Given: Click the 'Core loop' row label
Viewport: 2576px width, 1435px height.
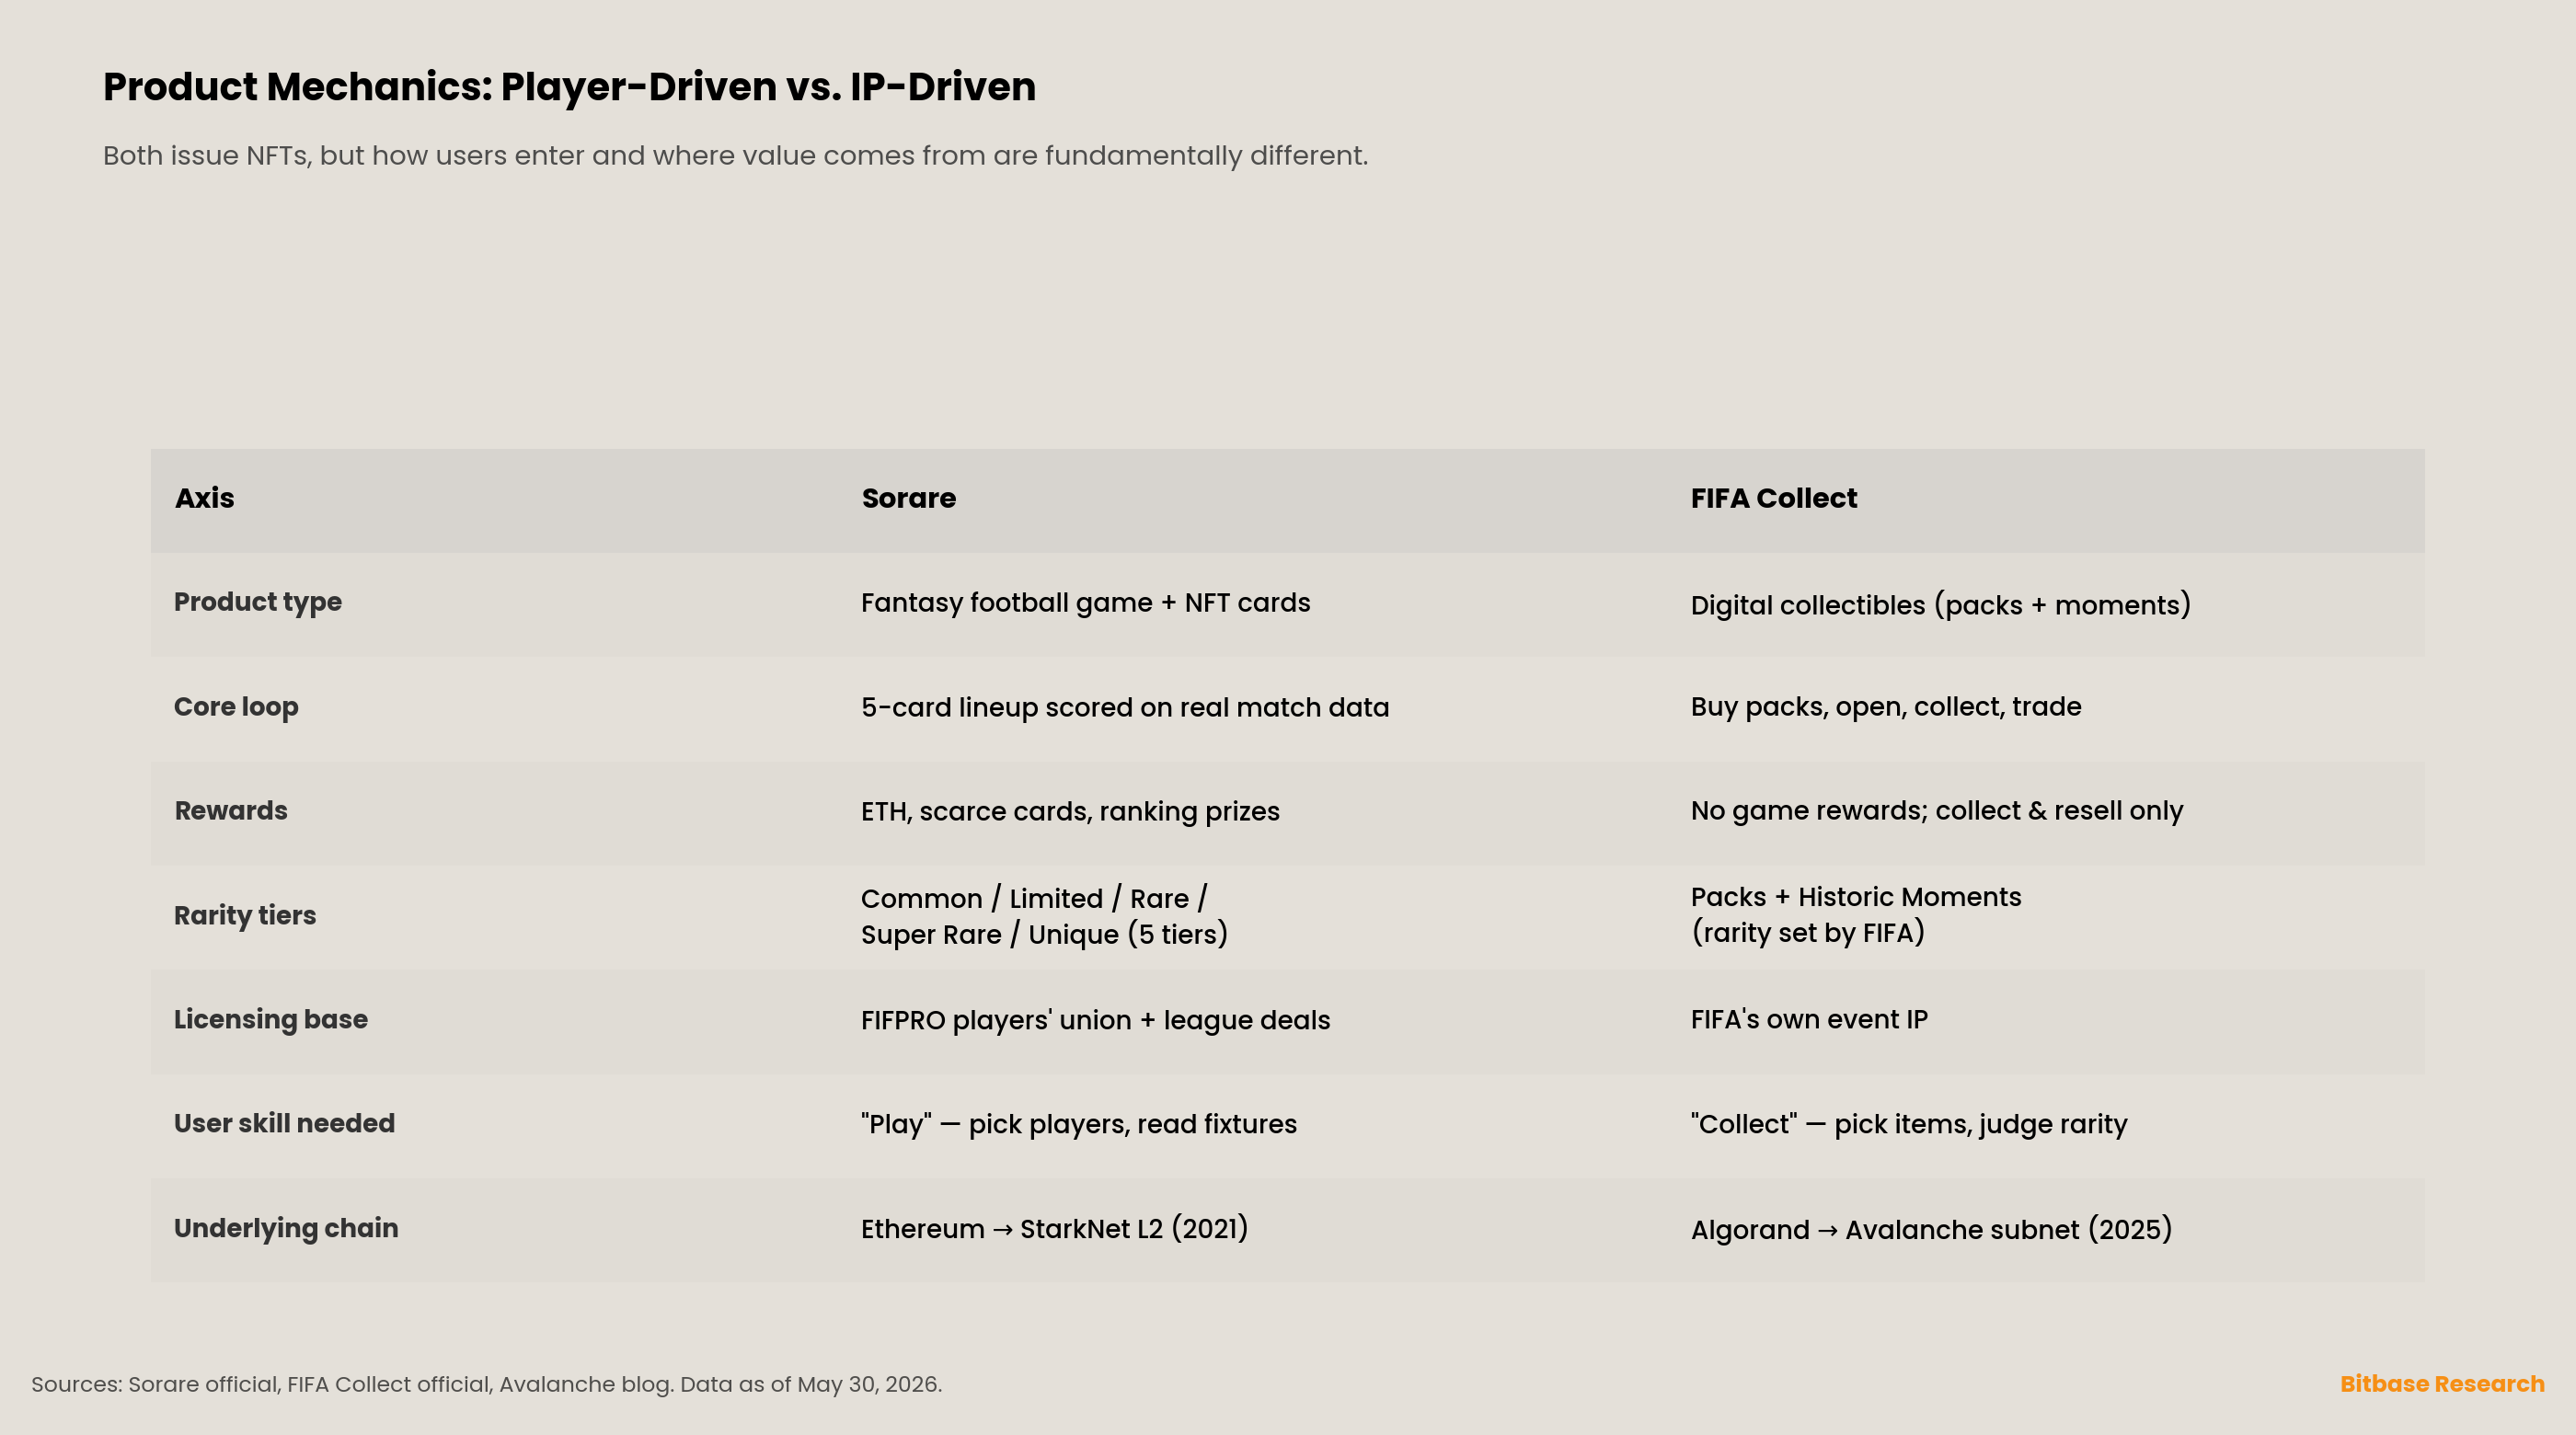Looking at the screenshot, I should click(236, 707).
